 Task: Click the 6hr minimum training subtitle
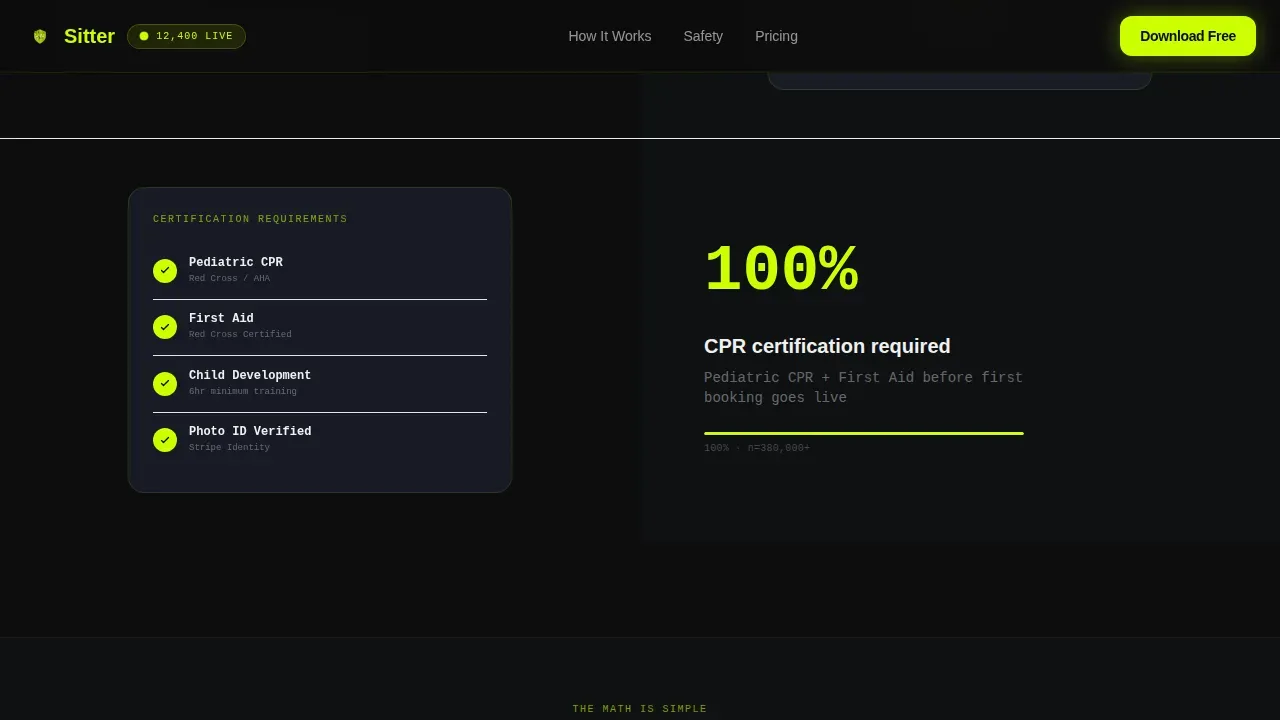243,392
